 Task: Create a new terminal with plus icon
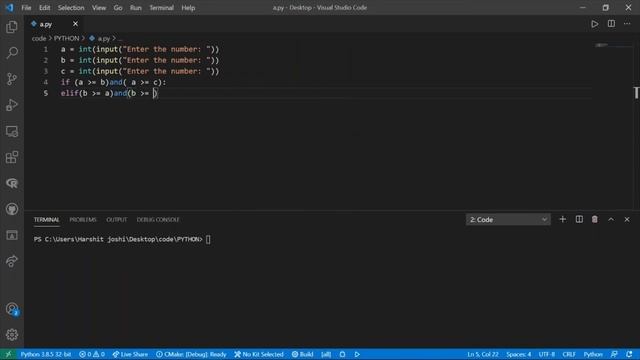click(x=562, y=220)
